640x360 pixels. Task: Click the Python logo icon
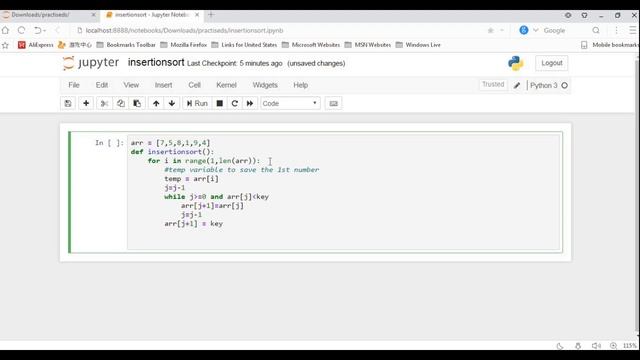[516, 63]
